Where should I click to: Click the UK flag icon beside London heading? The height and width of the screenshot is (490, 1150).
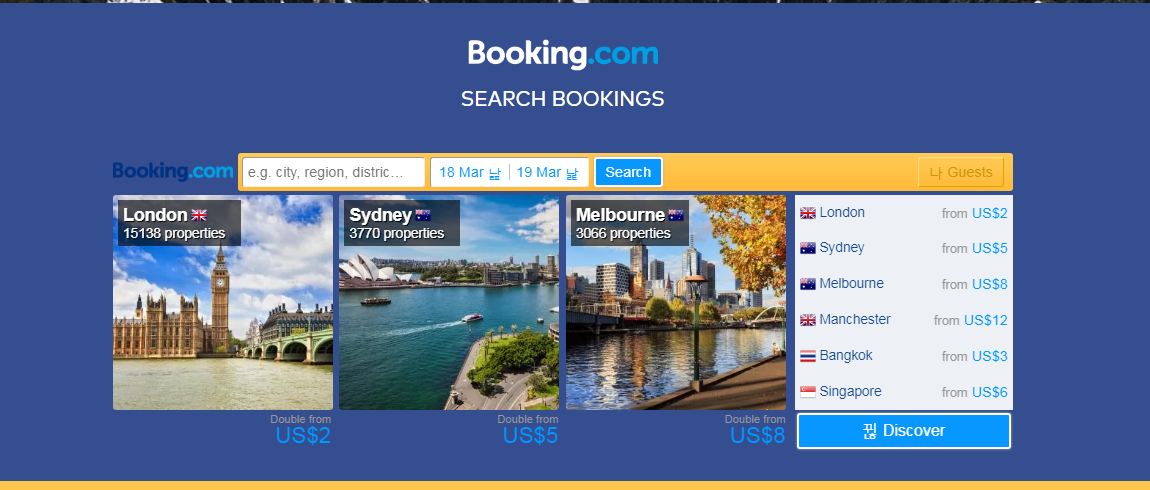pyautogui.click(x=199, y=215)
